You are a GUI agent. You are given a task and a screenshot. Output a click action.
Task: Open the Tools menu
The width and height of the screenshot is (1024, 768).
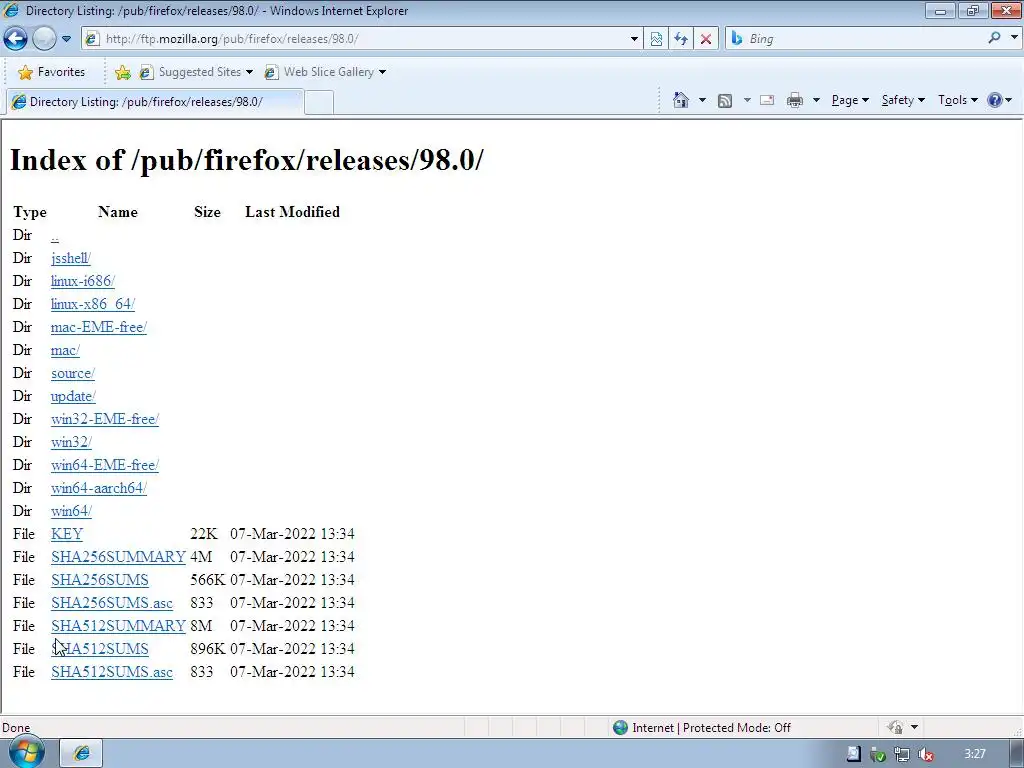[x=957, y=100]
